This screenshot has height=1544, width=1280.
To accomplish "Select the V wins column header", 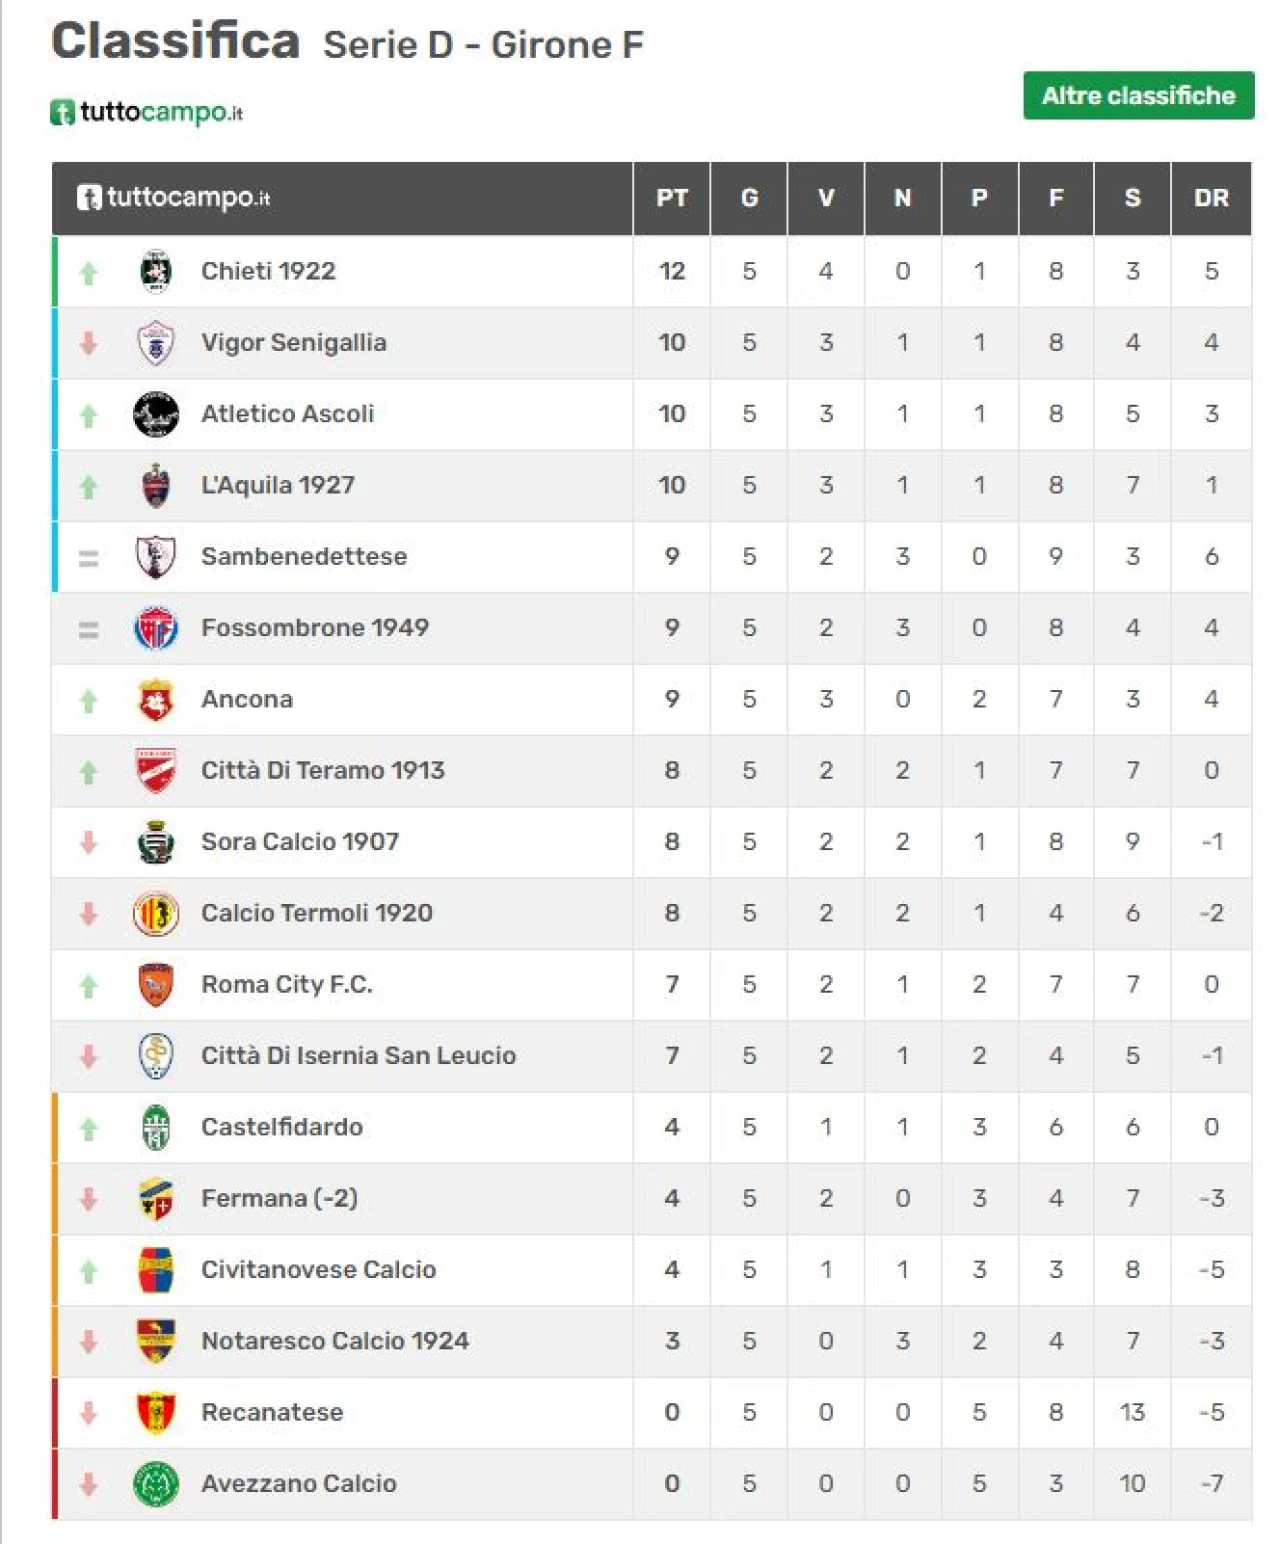I will (x=826, y=198).
